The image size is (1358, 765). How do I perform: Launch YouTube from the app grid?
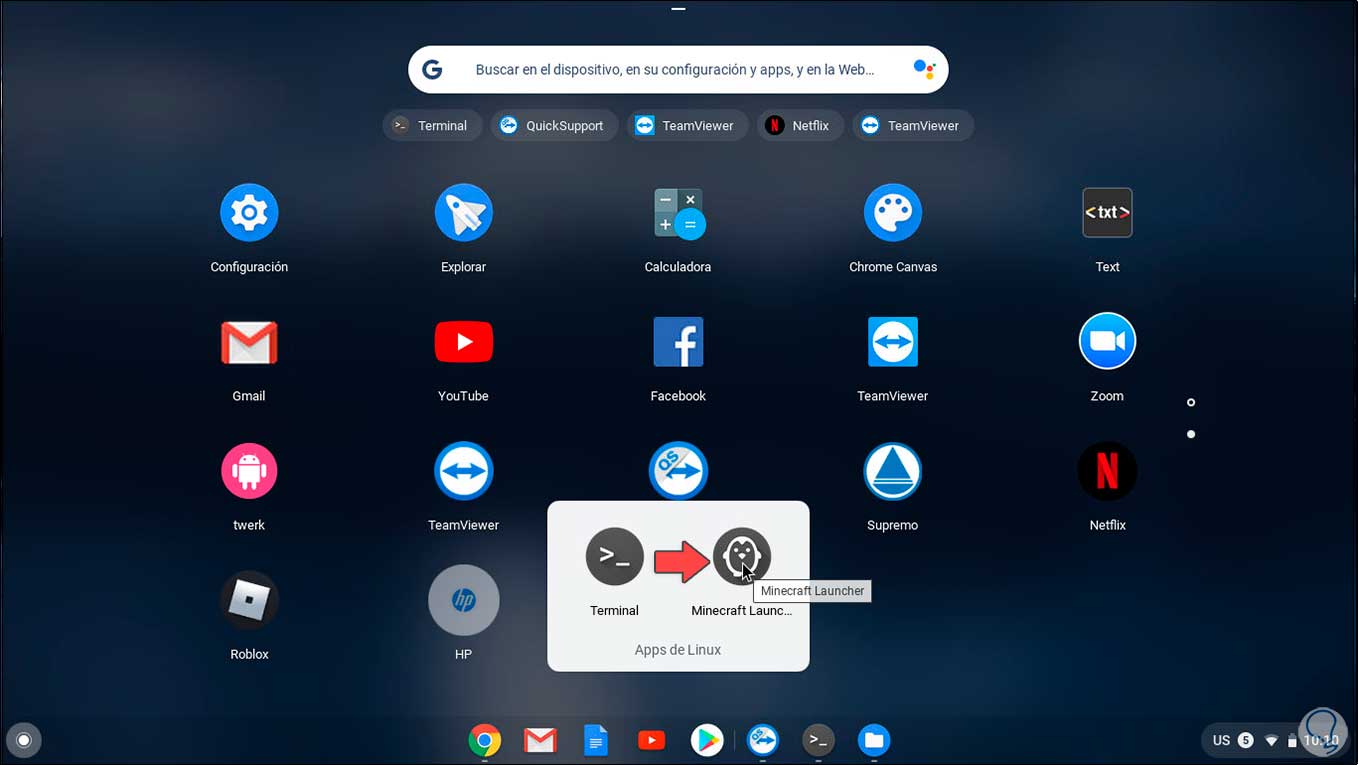point(464,342)
